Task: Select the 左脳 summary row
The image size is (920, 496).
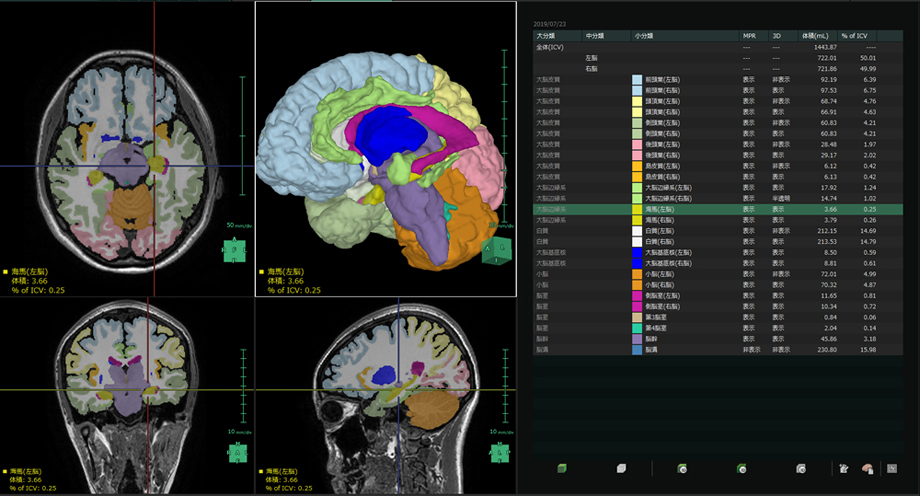Action: [x=718, y=58]
